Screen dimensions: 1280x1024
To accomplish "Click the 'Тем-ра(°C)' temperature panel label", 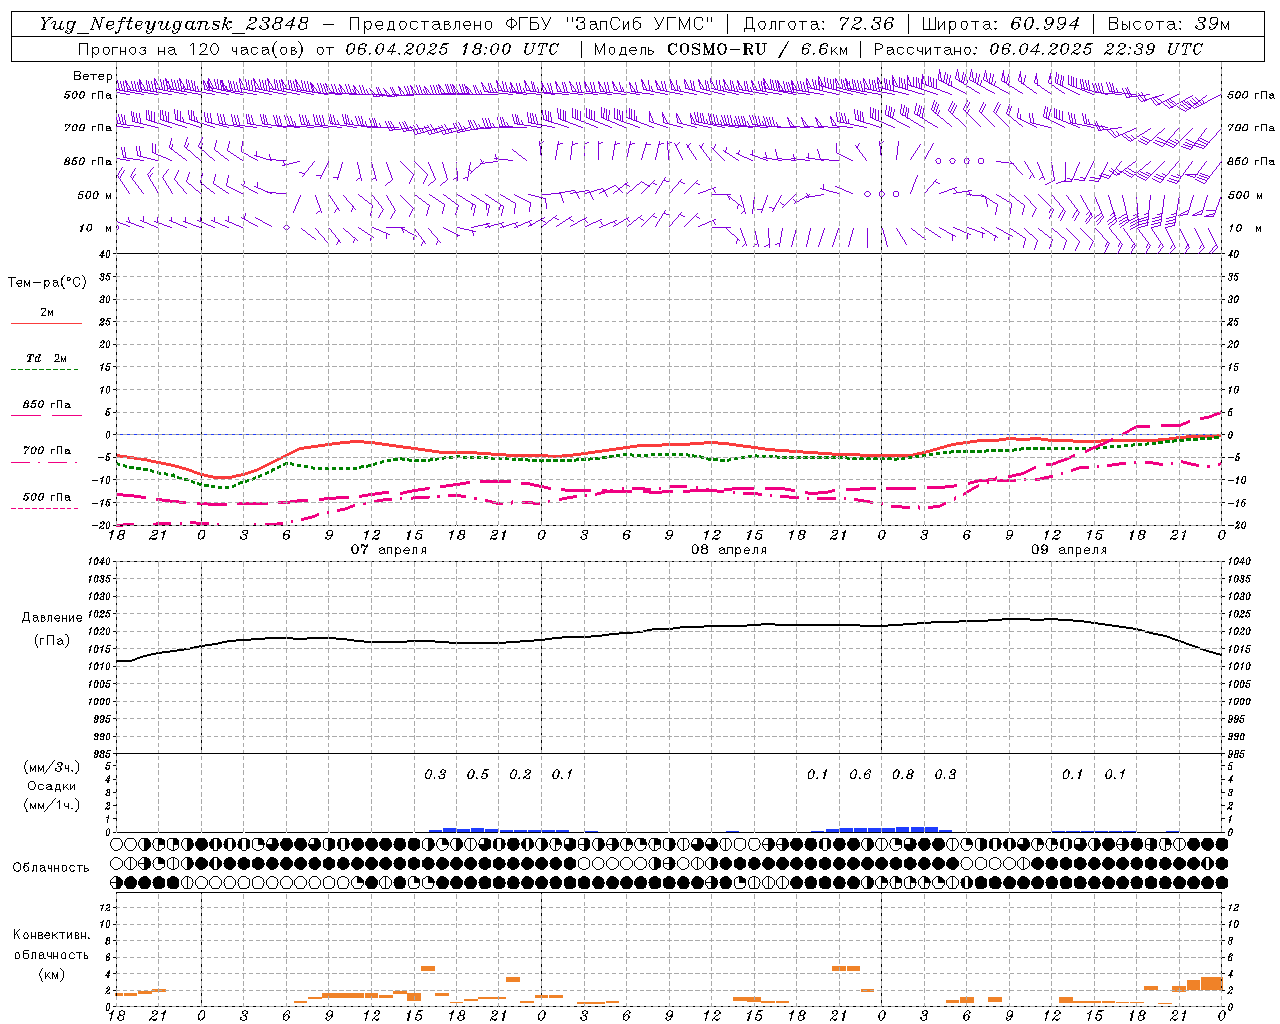I will [47, 283].
